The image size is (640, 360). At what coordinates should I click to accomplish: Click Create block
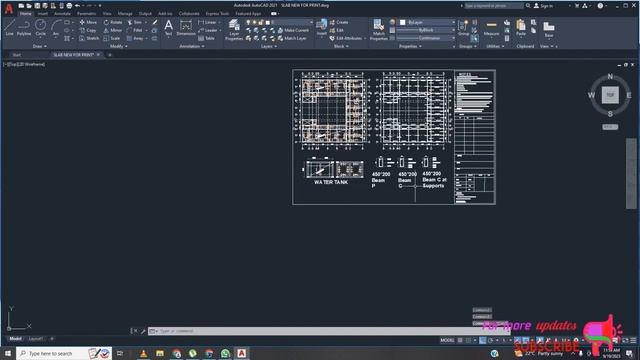coord(339,22)
